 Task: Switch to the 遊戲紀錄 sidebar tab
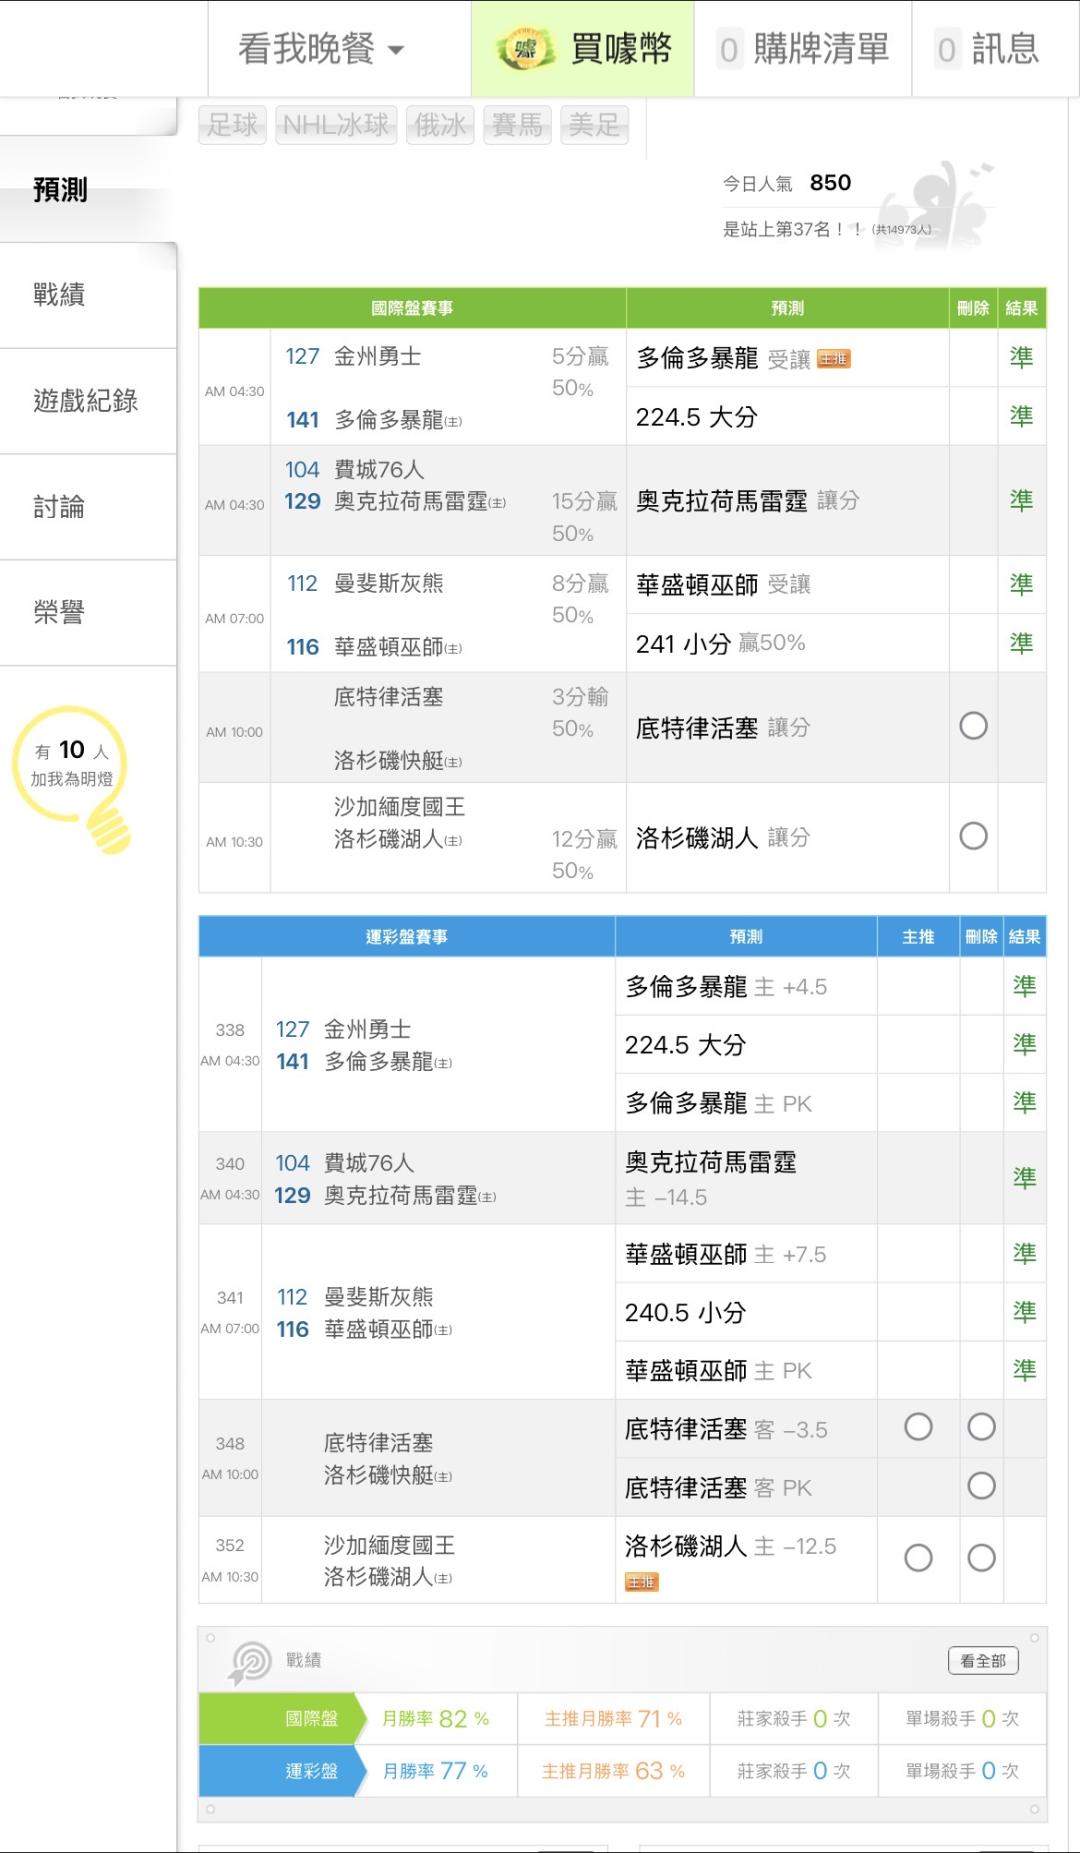pyautogui.click(x=86, y=401)
